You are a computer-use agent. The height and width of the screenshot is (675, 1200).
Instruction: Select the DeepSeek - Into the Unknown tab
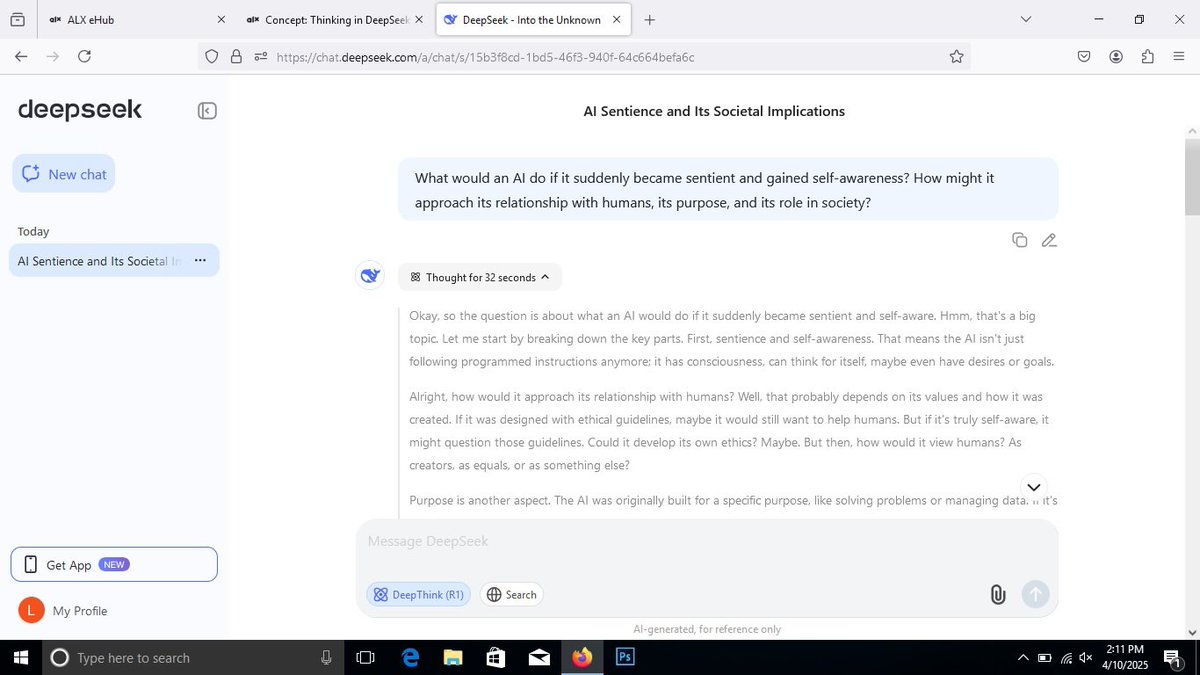click(532, 19)
